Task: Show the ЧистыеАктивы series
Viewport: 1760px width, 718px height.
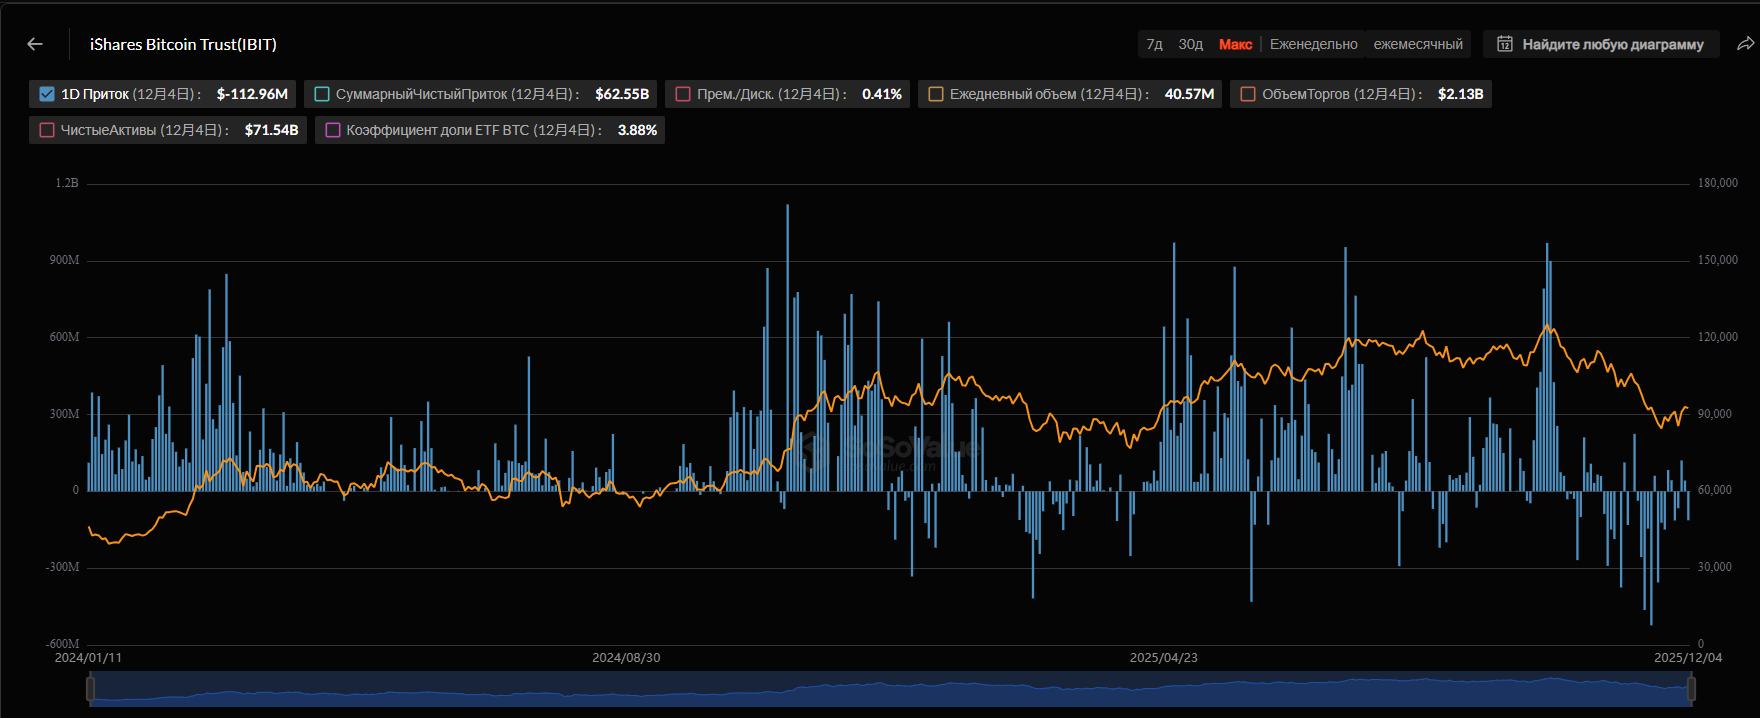Action: point(47,130)
